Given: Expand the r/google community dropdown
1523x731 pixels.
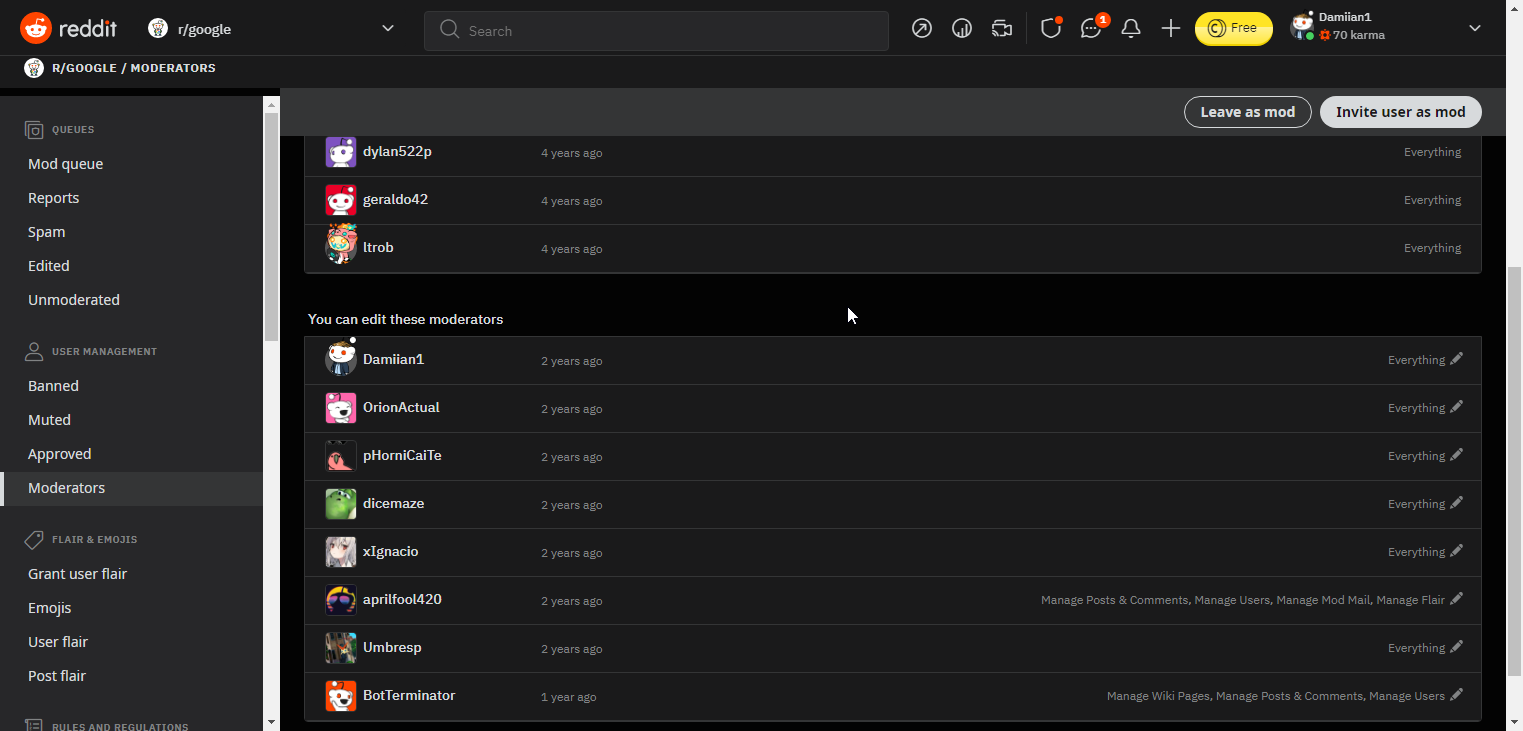Looking at the screenshot, I should click(388, 28).
